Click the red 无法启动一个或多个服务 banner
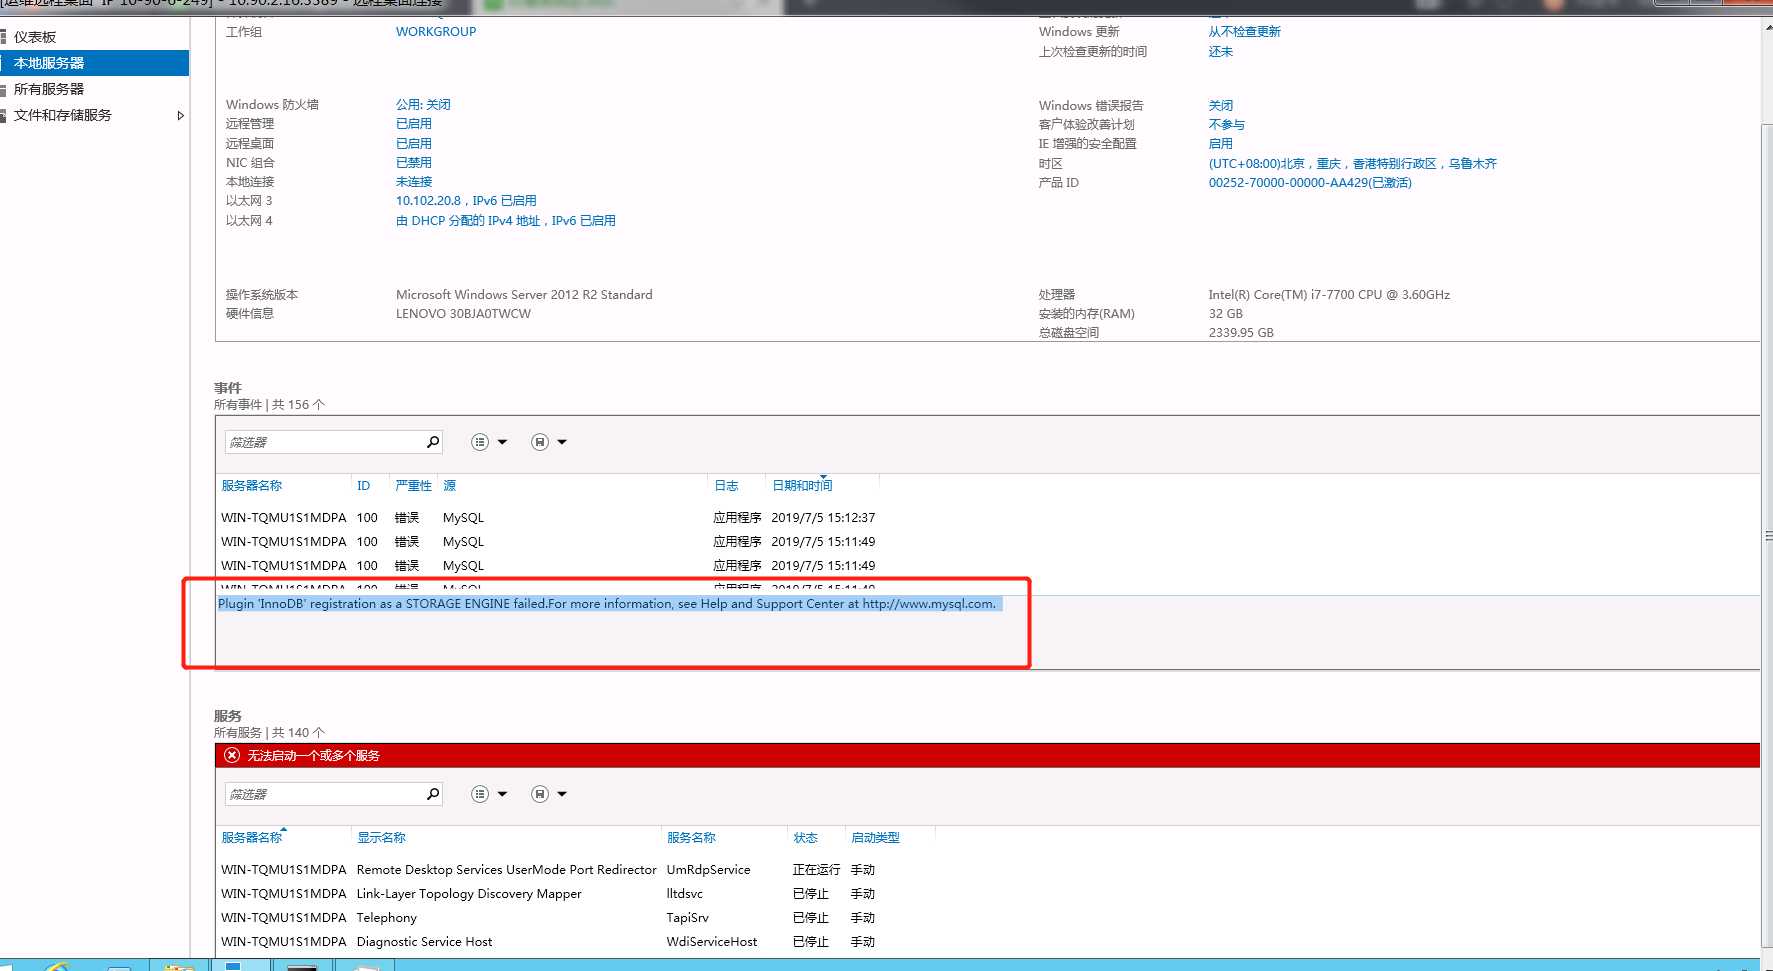This screenshot has height=971, width=1773. pos(987,755)
